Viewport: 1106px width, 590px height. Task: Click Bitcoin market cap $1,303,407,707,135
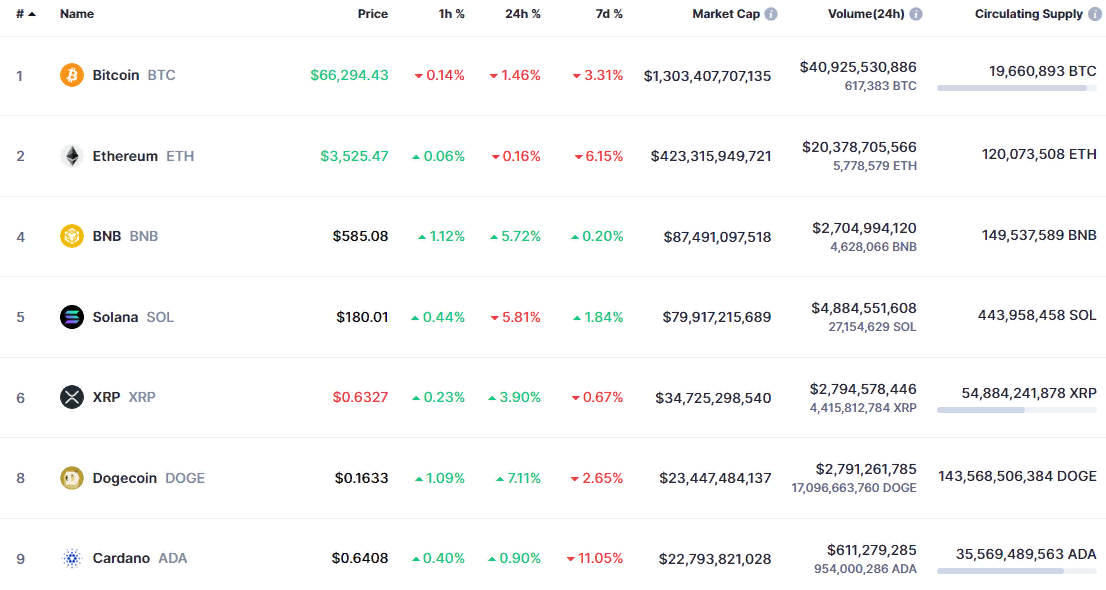tap(707, 76)
